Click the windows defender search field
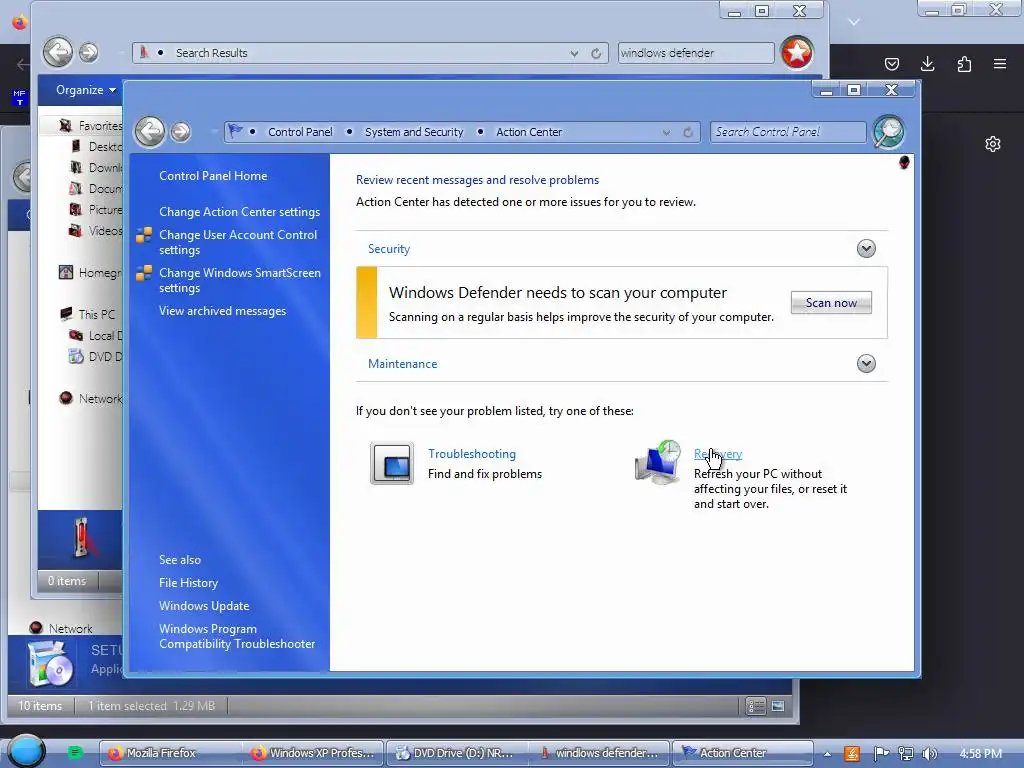Screen dimensions: 1024x768 696,53
